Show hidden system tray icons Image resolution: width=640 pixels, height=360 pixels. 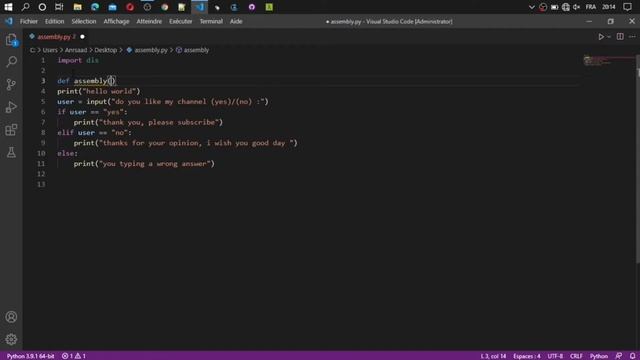(x=531, y=7)
